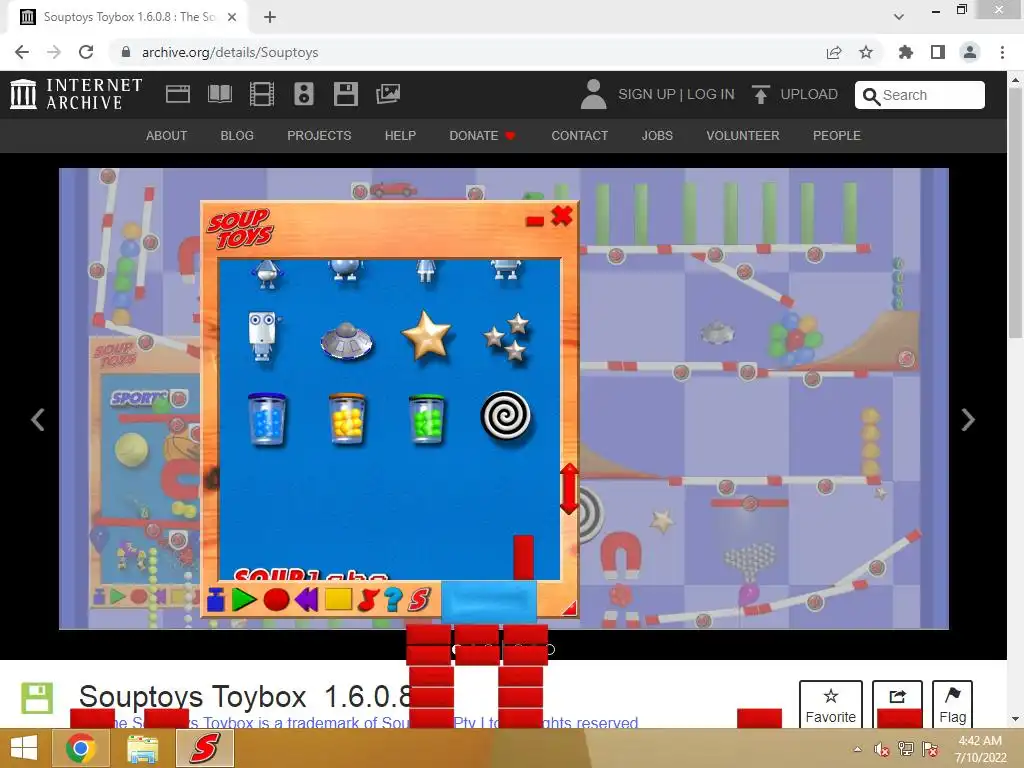
Task: Click the red music note icon
Action: [368, 600]
